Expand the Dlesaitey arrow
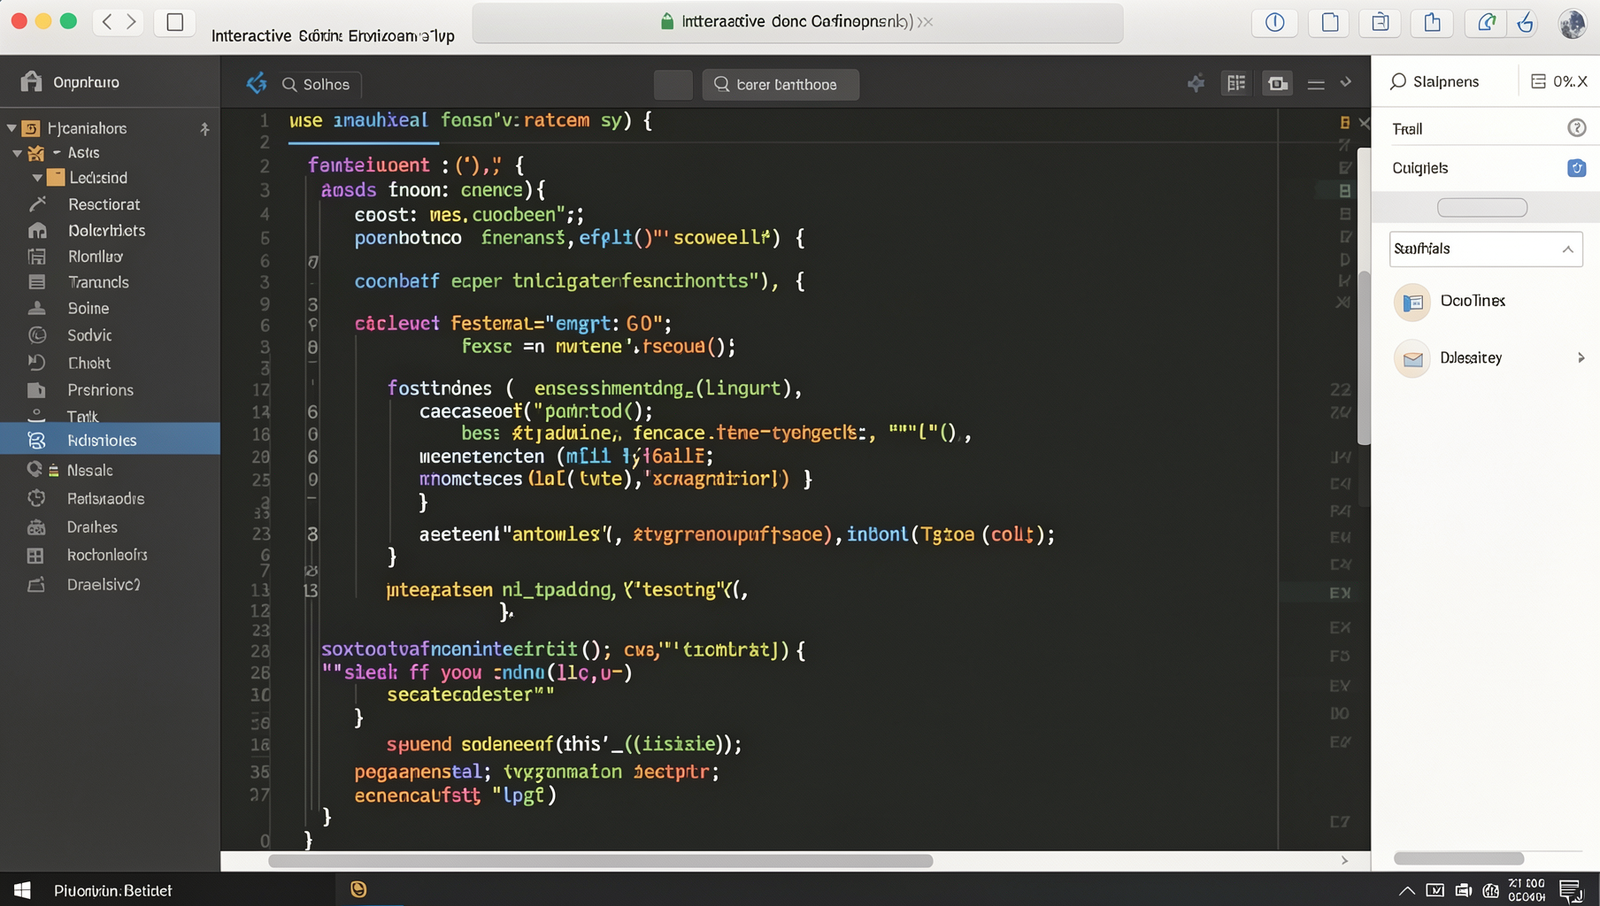1600x906 pixels. (x=1581, y=358)
